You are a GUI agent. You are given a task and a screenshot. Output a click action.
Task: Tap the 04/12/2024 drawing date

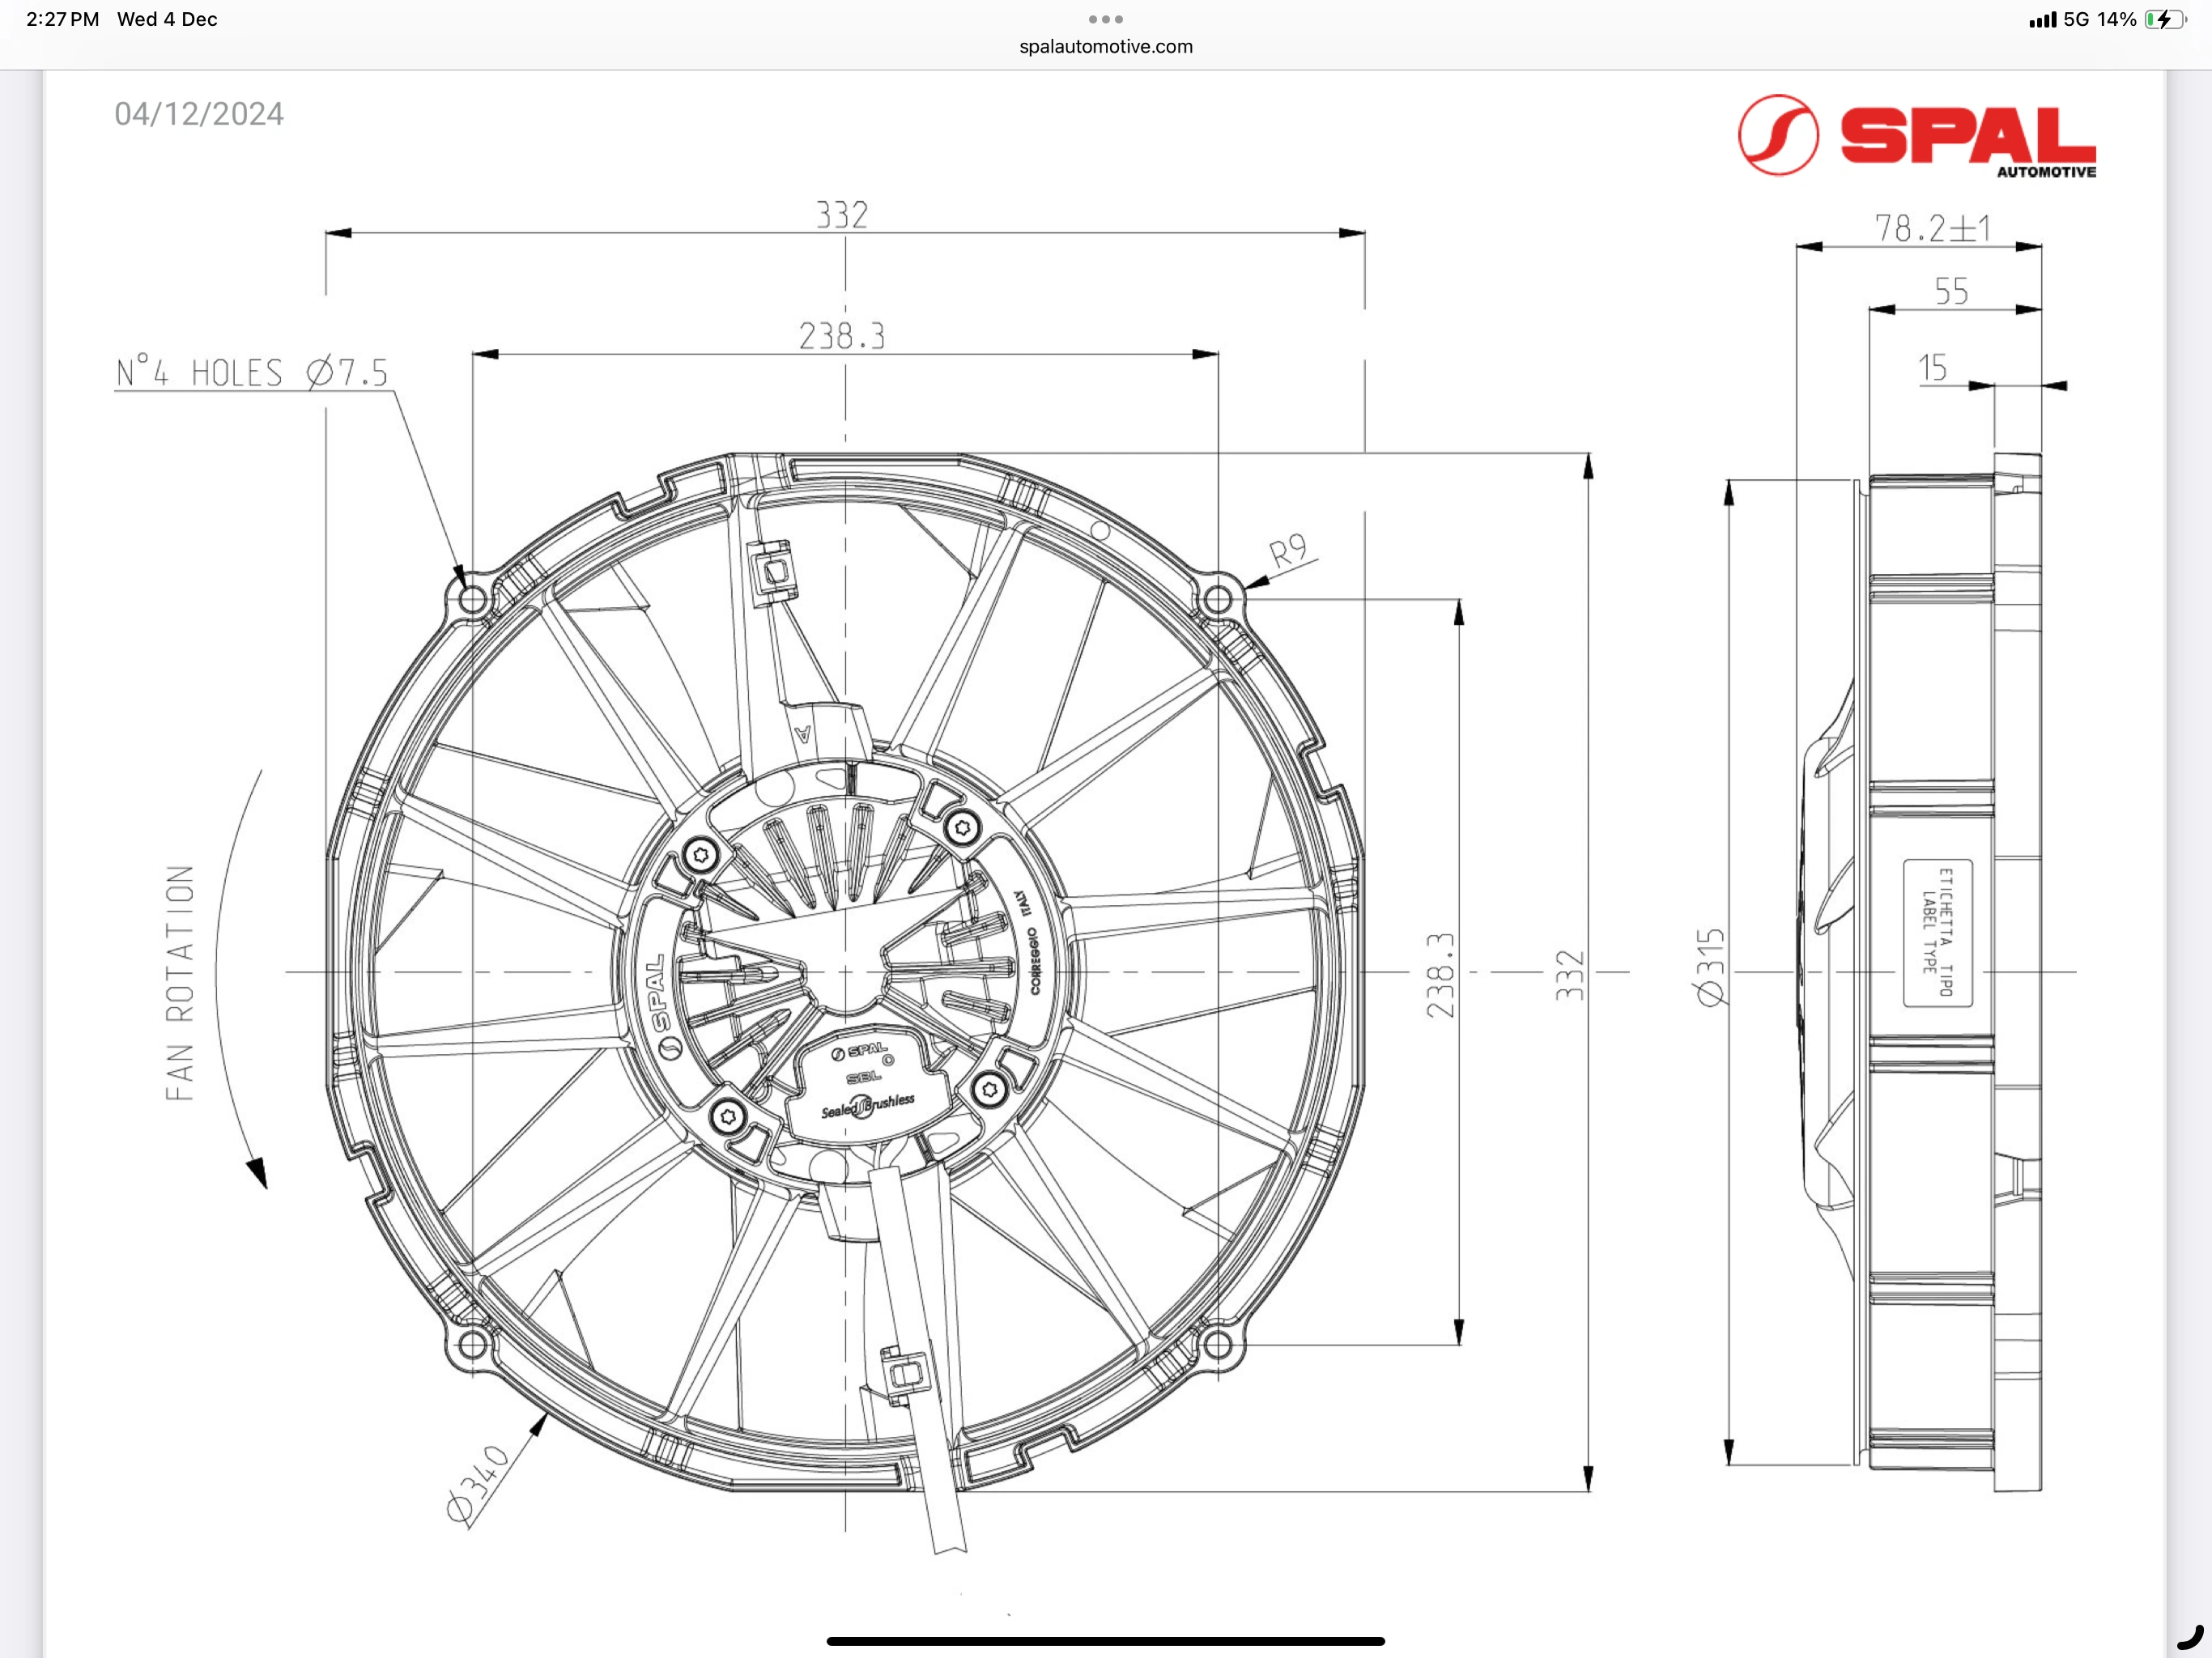[199, 114]
